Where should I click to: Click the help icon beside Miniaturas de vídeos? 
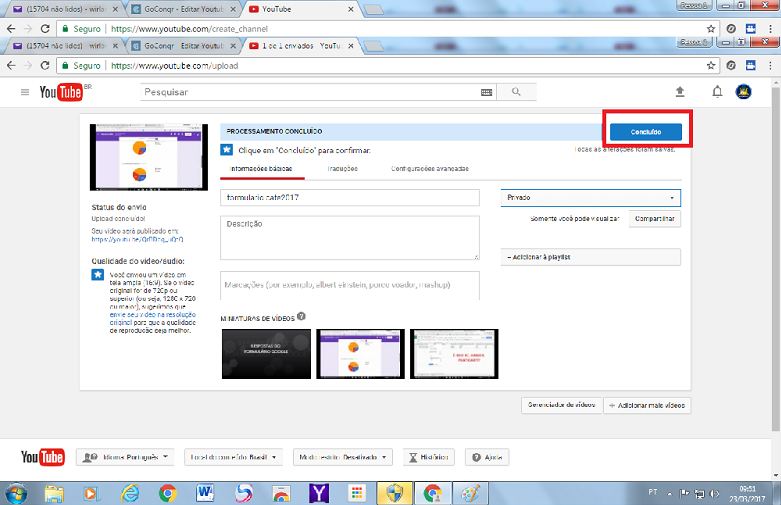pyautogui.click(x=301, y=317)
